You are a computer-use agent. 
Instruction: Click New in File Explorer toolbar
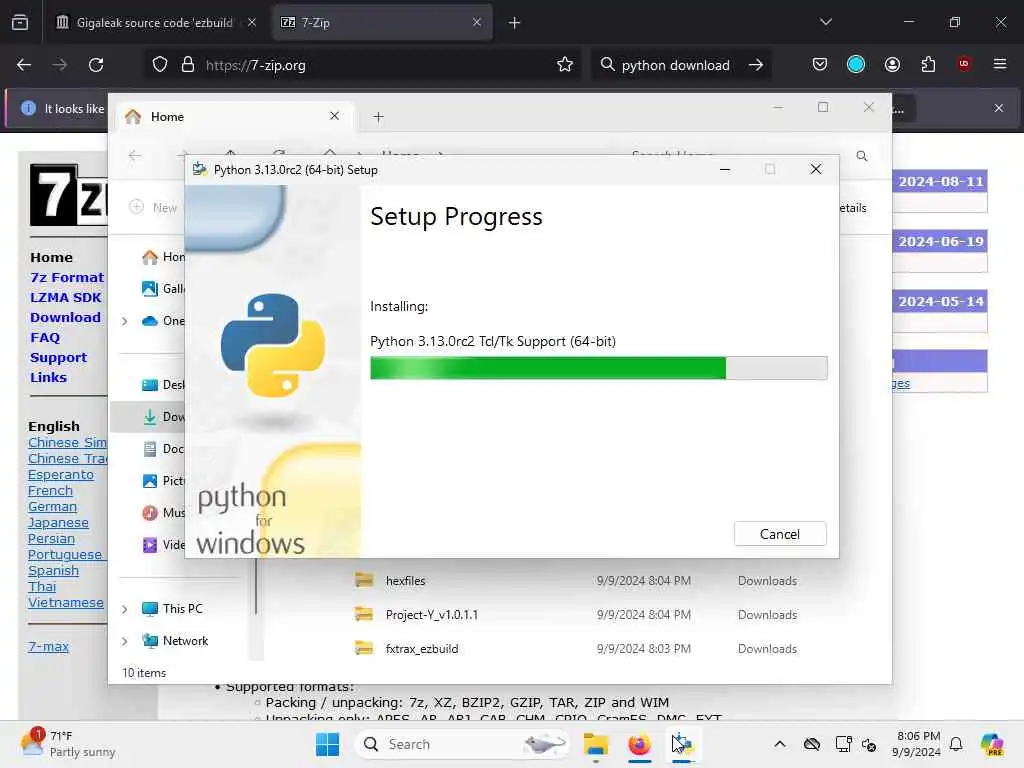[x=153, y=207]
